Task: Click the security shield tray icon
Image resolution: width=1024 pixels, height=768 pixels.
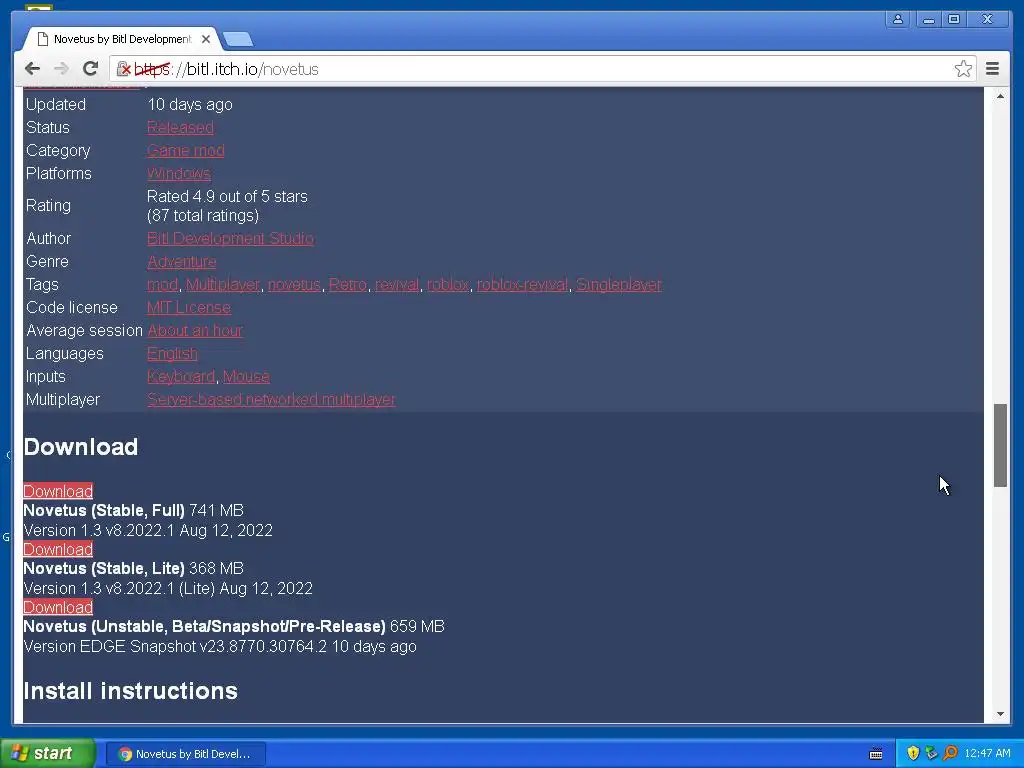Action: point(913,754)
